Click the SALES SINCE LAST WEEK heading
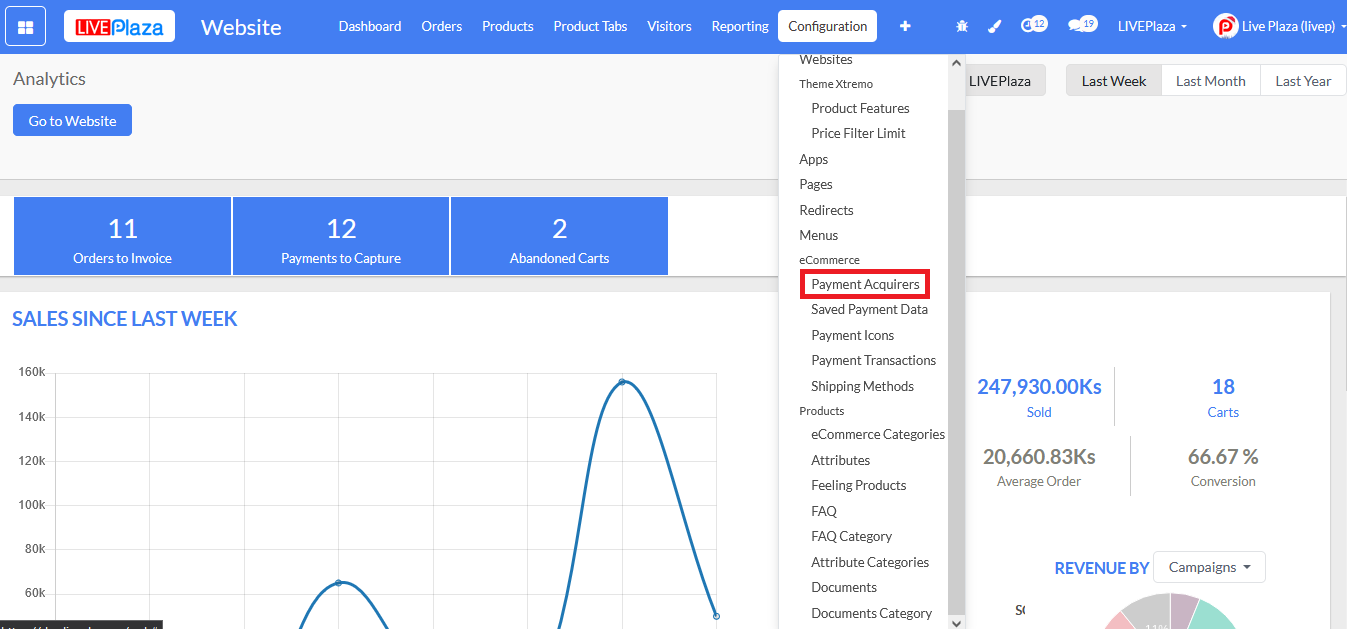 point(125,319)
